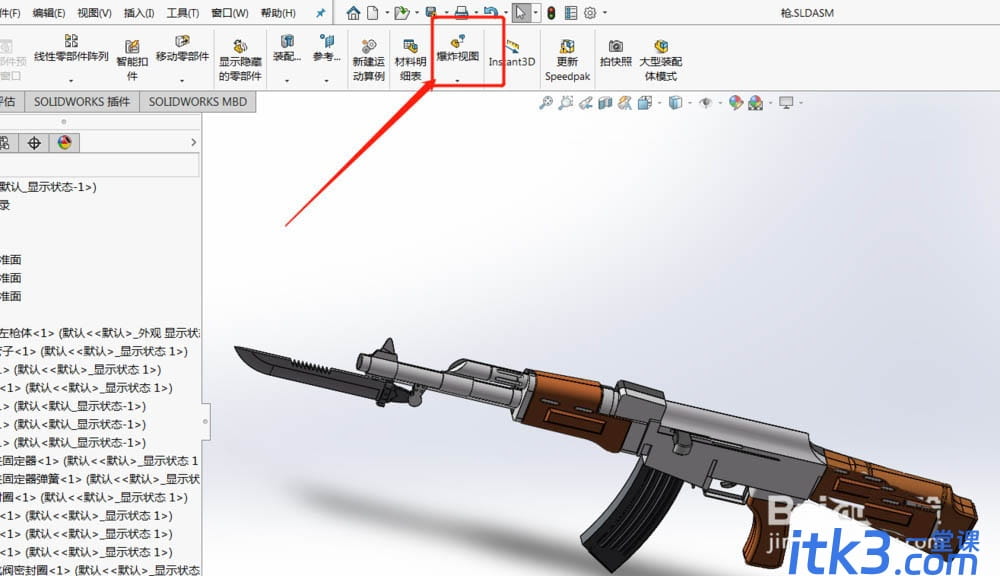Open the dropdown beside Options gear
1000x576 pixels.
pyautogui.click(x=605, y=13)
